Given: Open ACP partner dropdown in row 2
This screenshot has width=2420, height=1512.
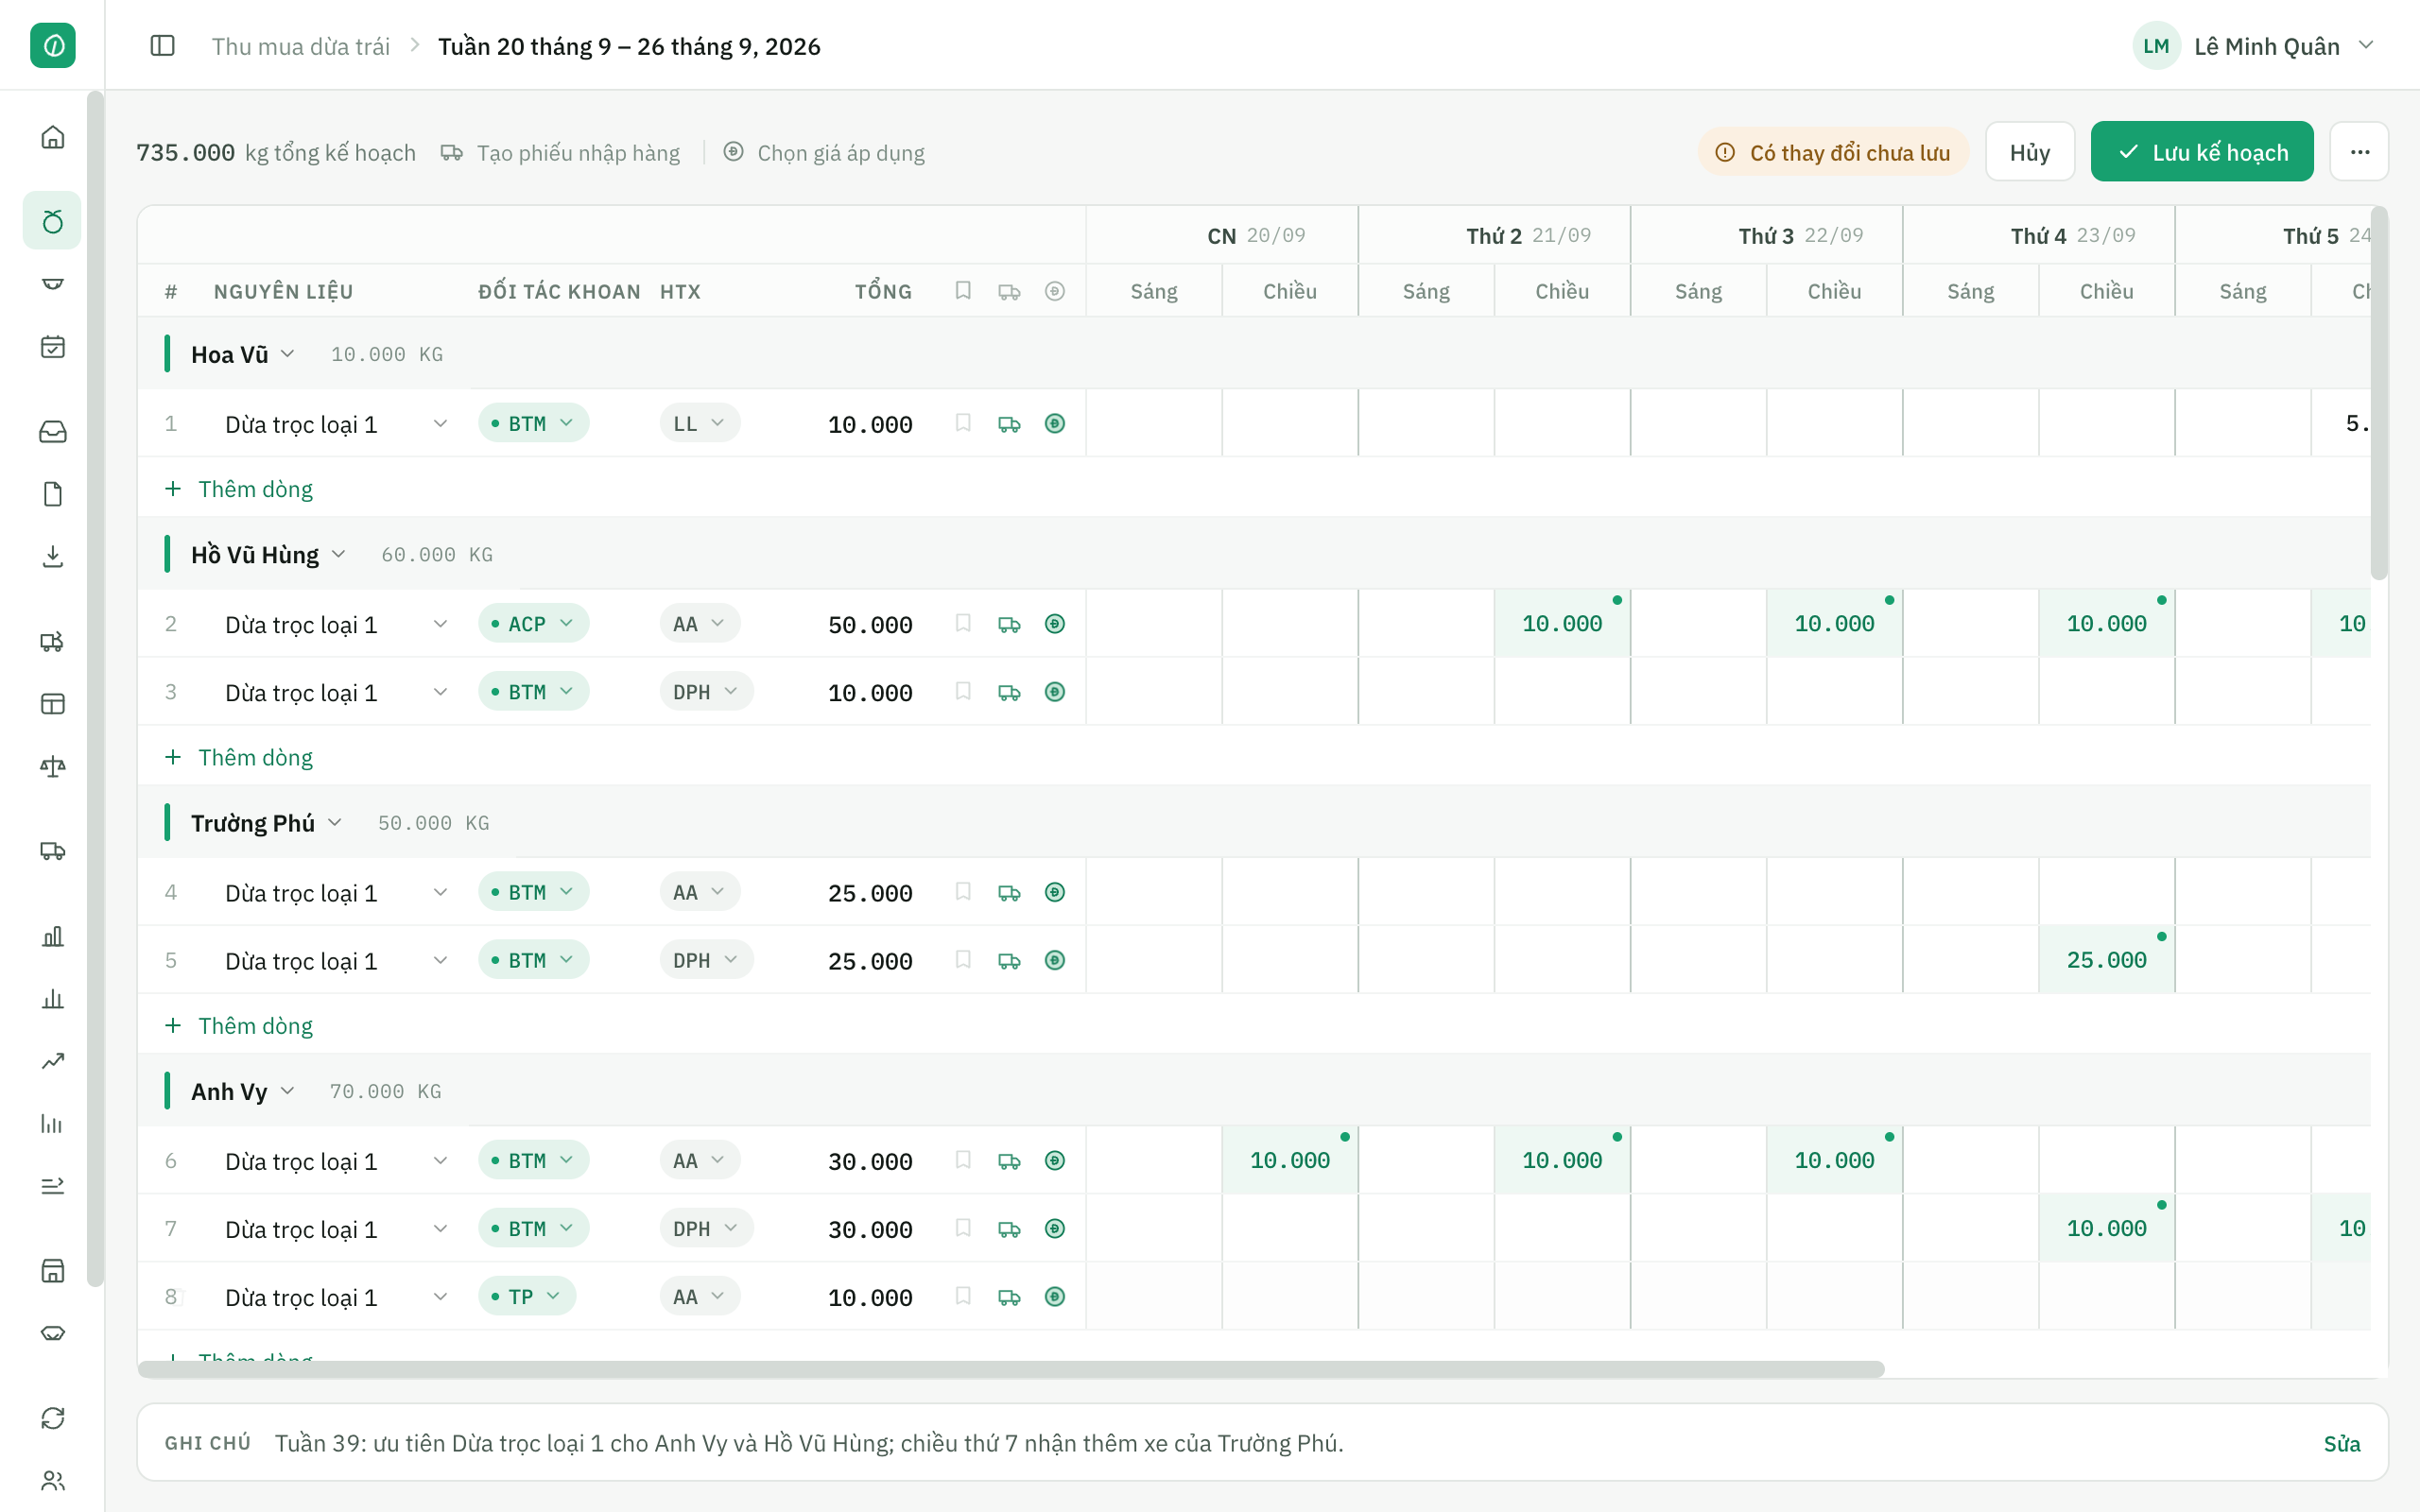Looking at the screenshot, I should [534, 624].
